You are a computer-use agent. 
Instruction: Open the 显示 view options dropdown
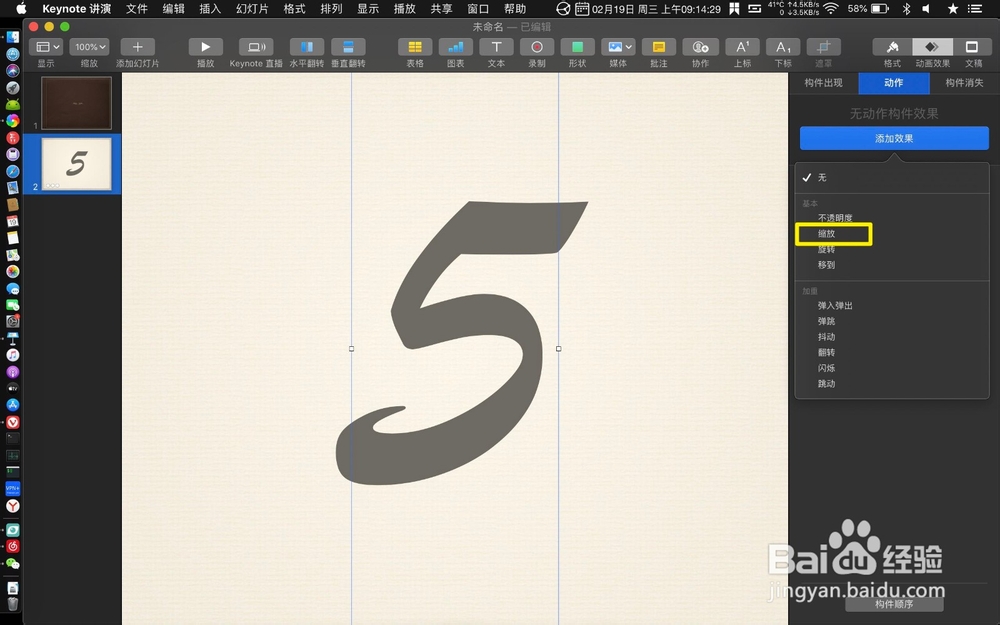[46, 47]
